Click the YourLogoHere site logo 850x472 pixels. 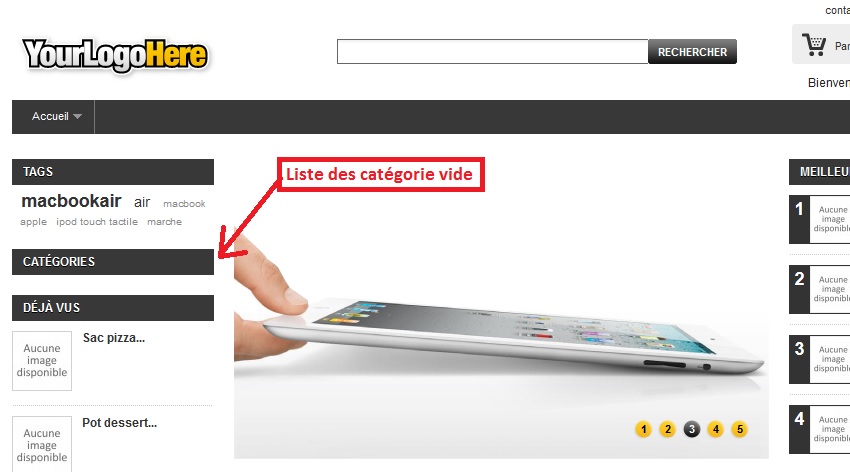[x=114, y=55]
